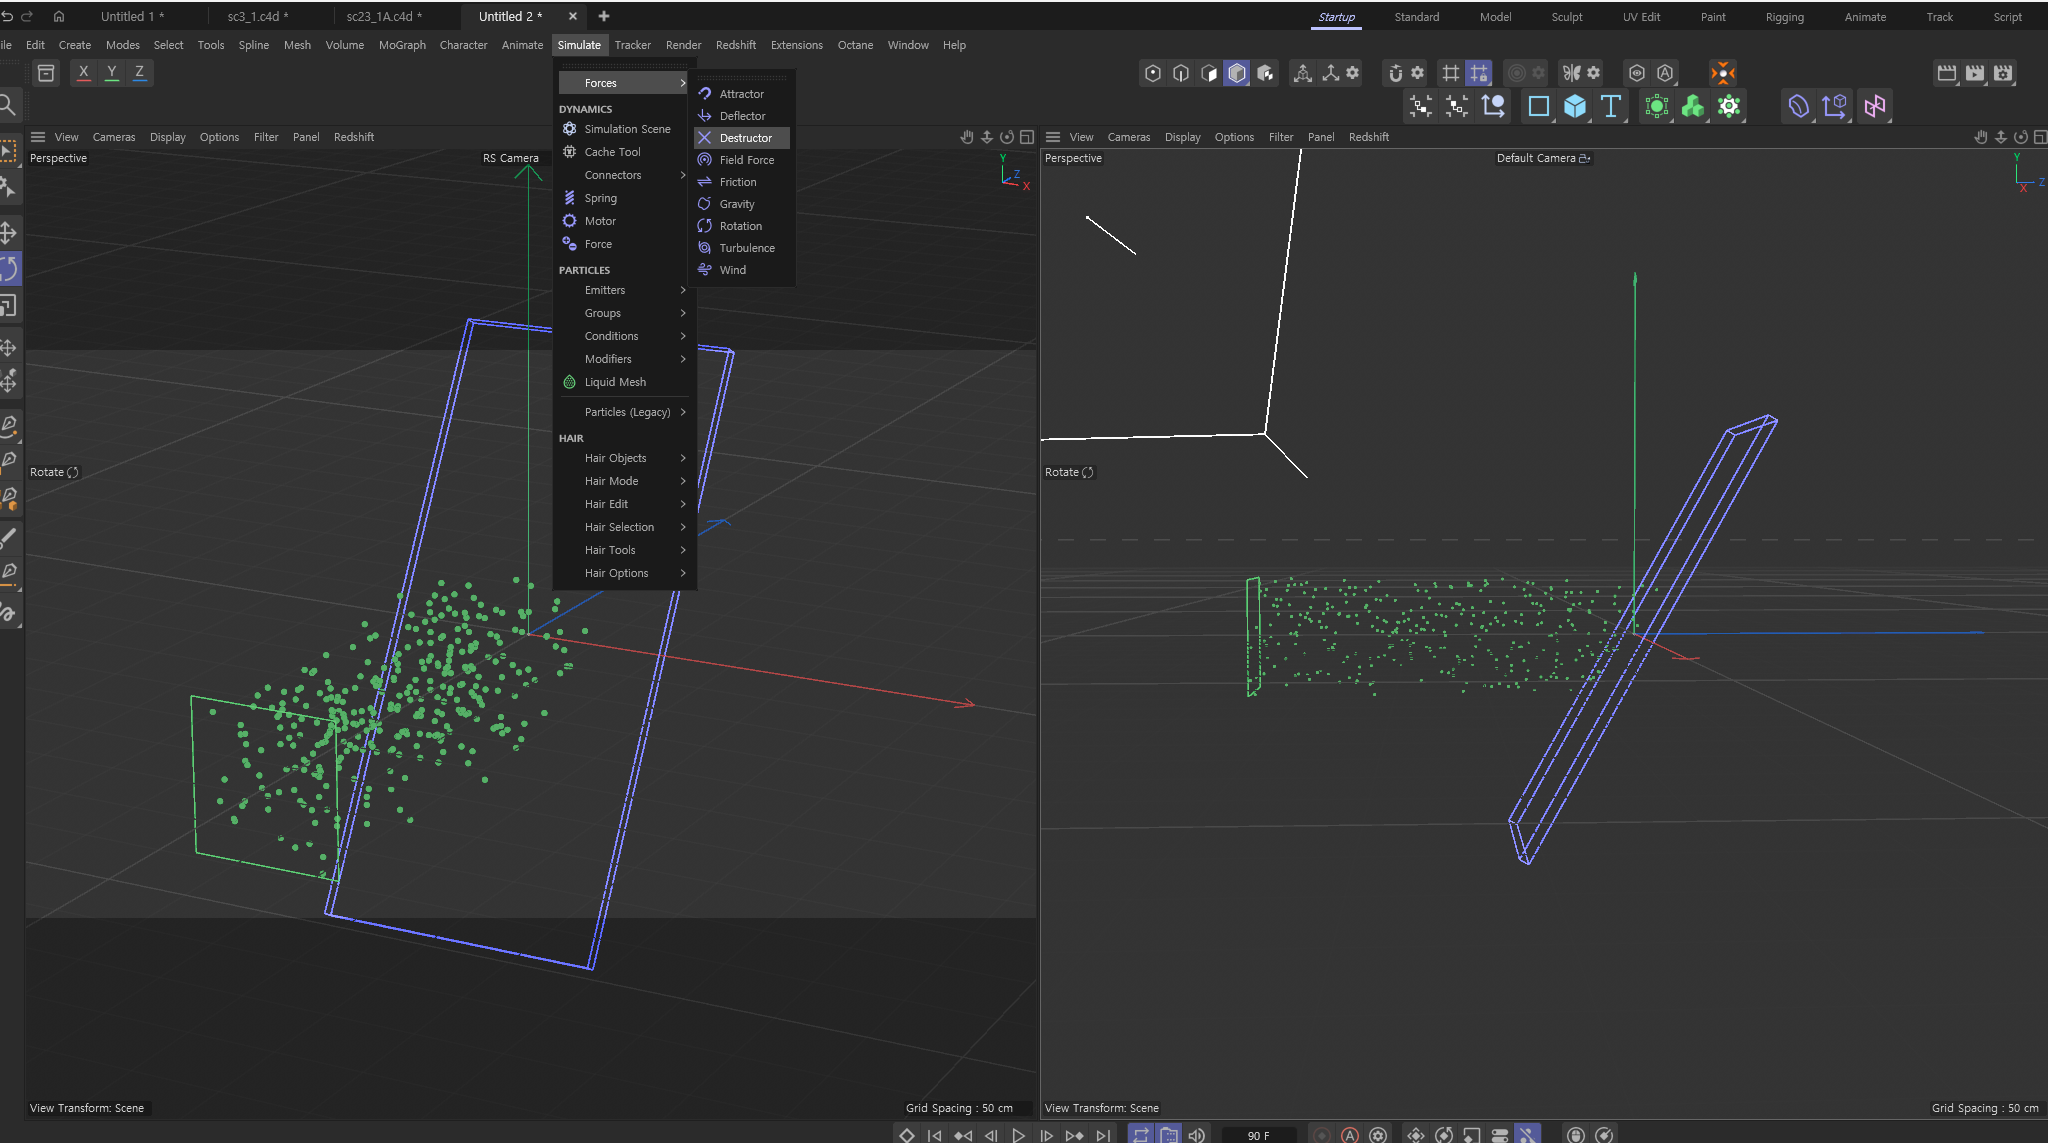This screenshot has width=2048, height=1143.
Task: Select the Move tool in left toolbar
Action: click(x=9, y=232)
